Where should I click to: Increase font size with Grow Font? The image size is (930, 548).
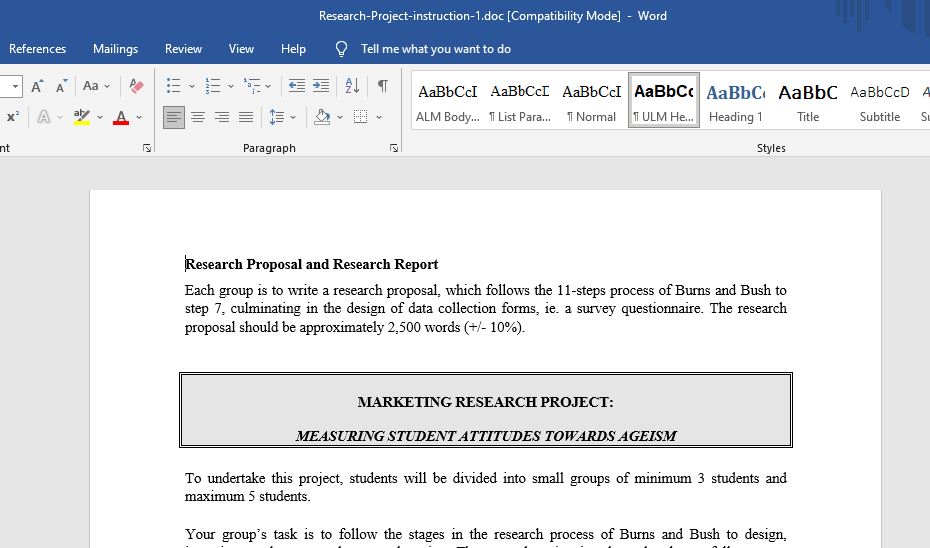tap(37, 86)
